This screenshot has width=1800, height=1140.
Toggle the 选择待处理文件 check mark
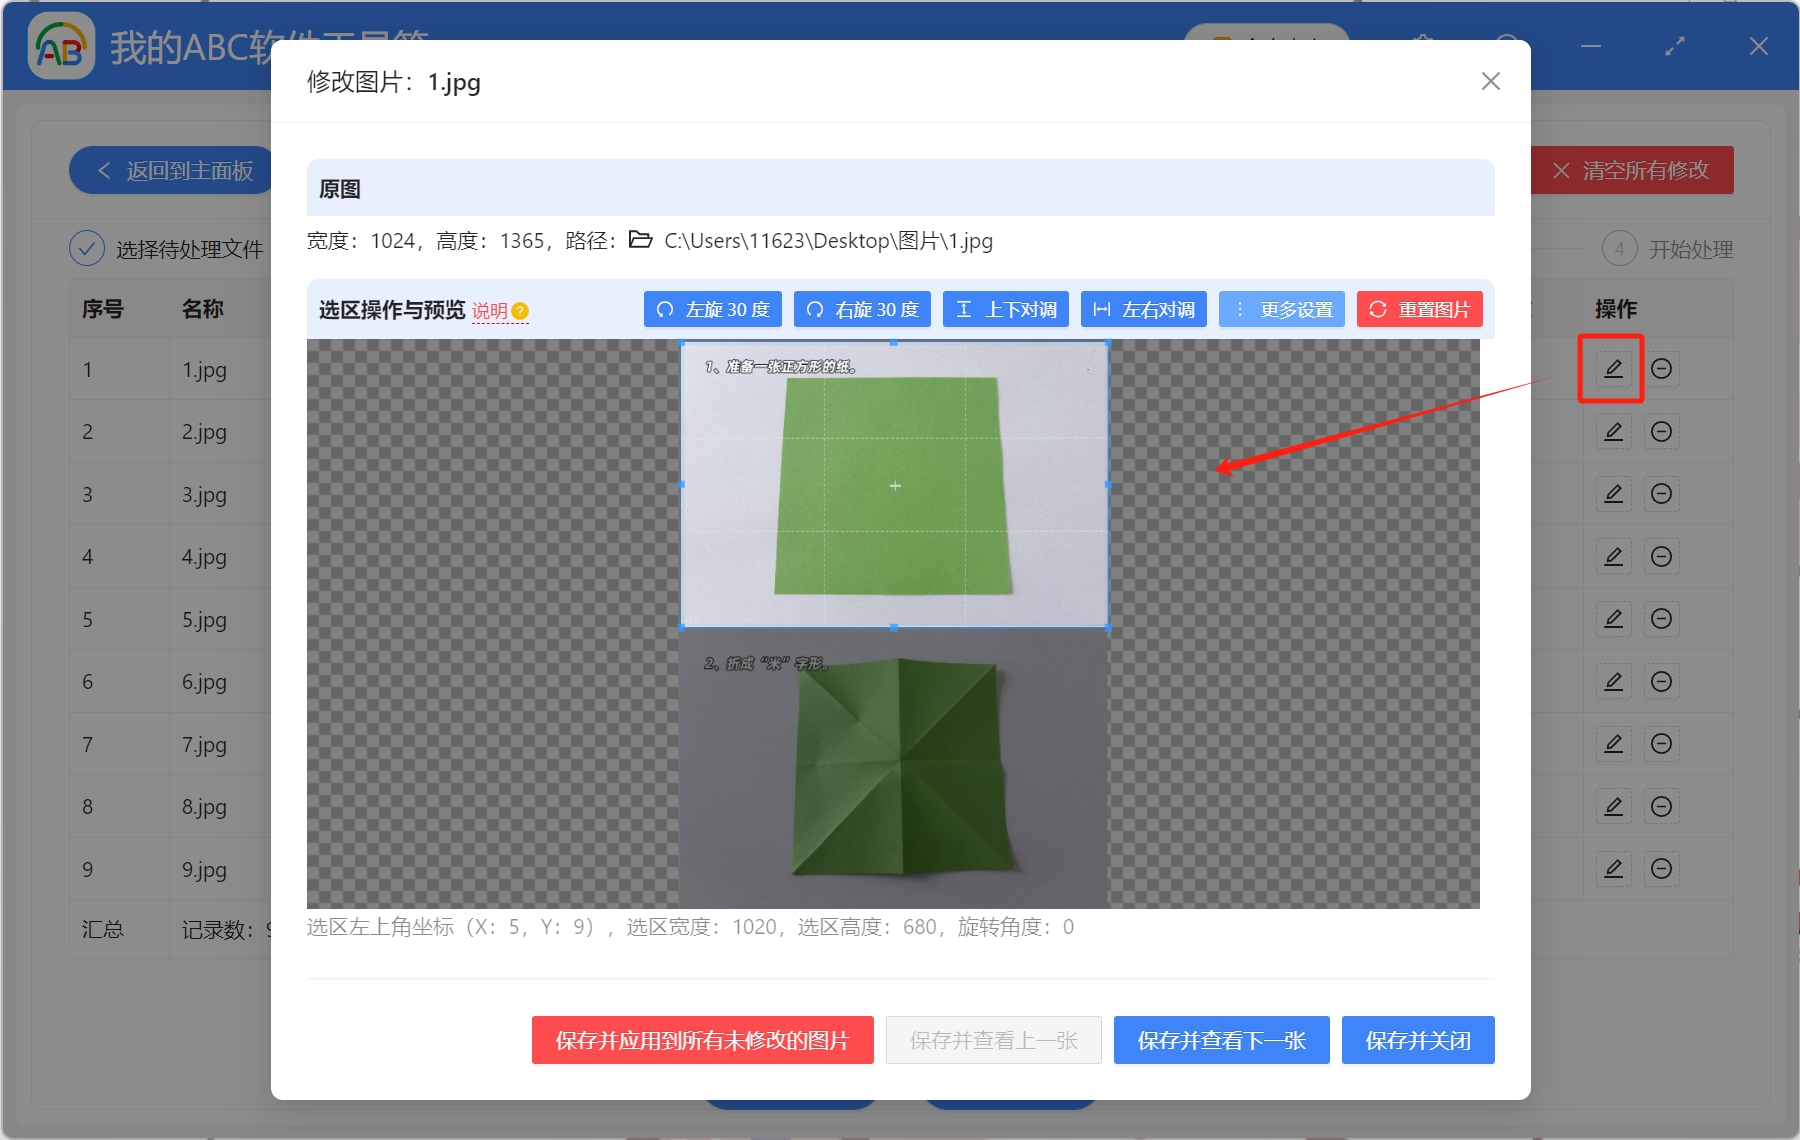click(x=86, y=248)
